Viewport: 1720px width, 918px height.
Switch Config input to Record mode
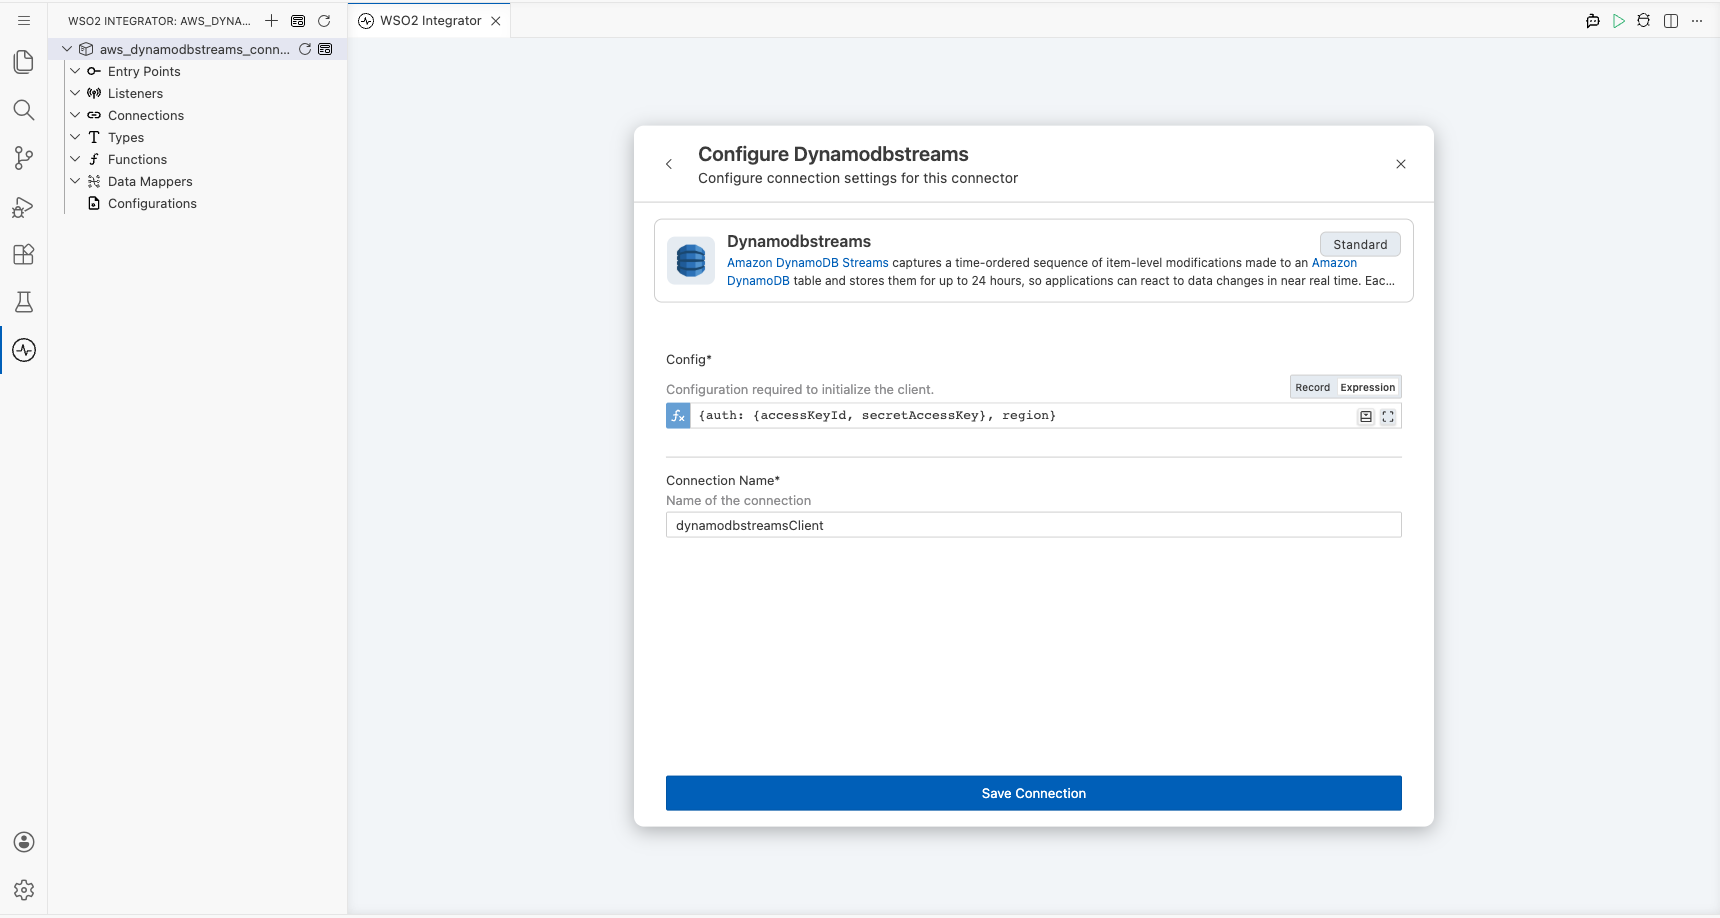point(1312,388)
